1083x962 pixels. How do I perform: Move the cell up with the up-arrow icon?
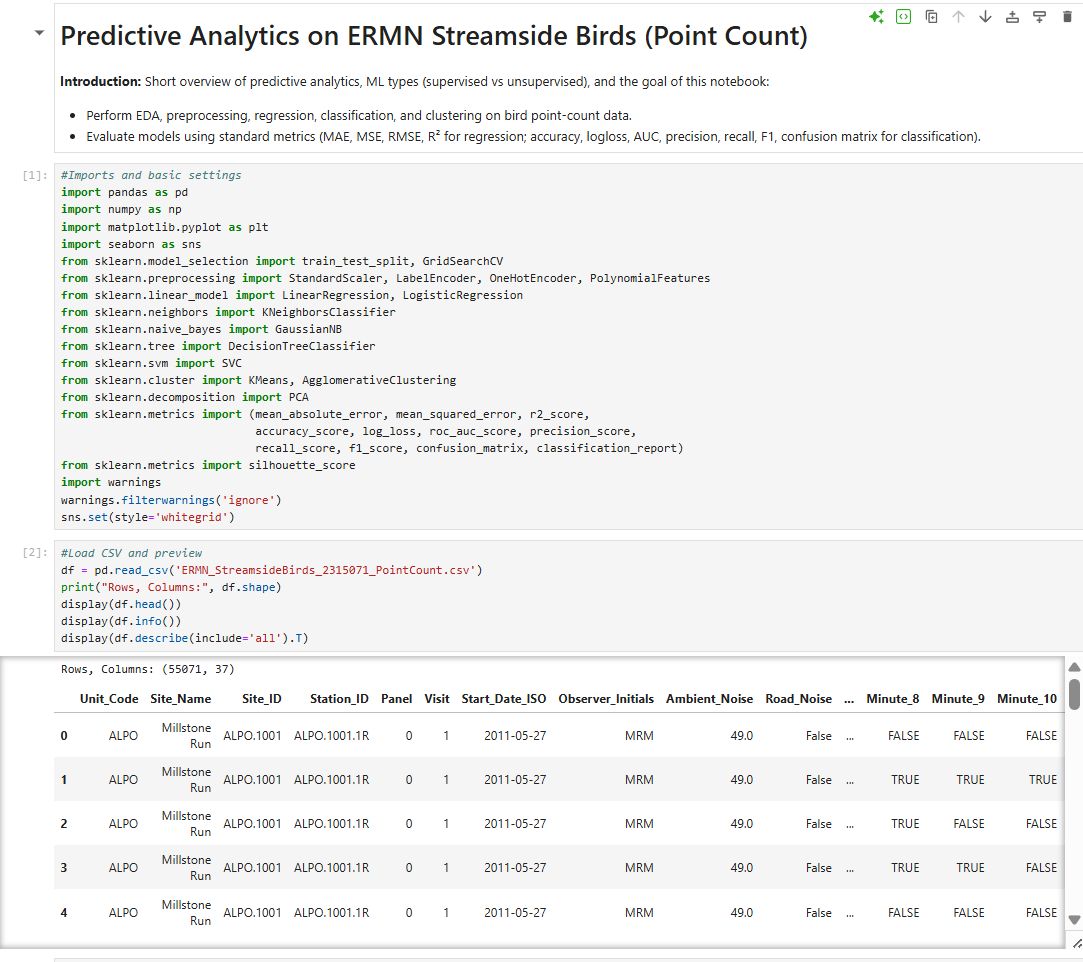(x=956, y=16)
